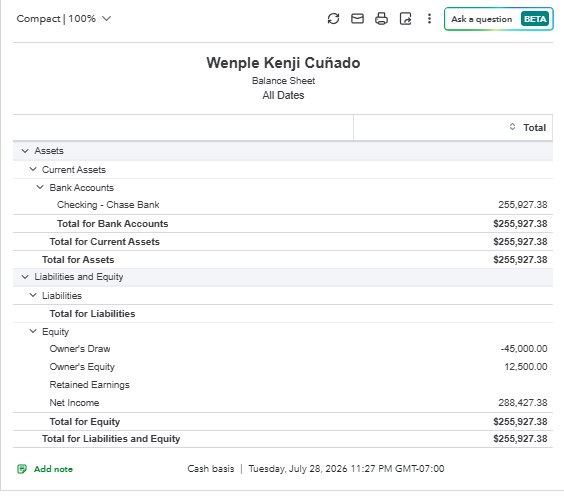Click the Balance Sheet report title
This screenshot has width=564, height=498.
click(283, 81)
